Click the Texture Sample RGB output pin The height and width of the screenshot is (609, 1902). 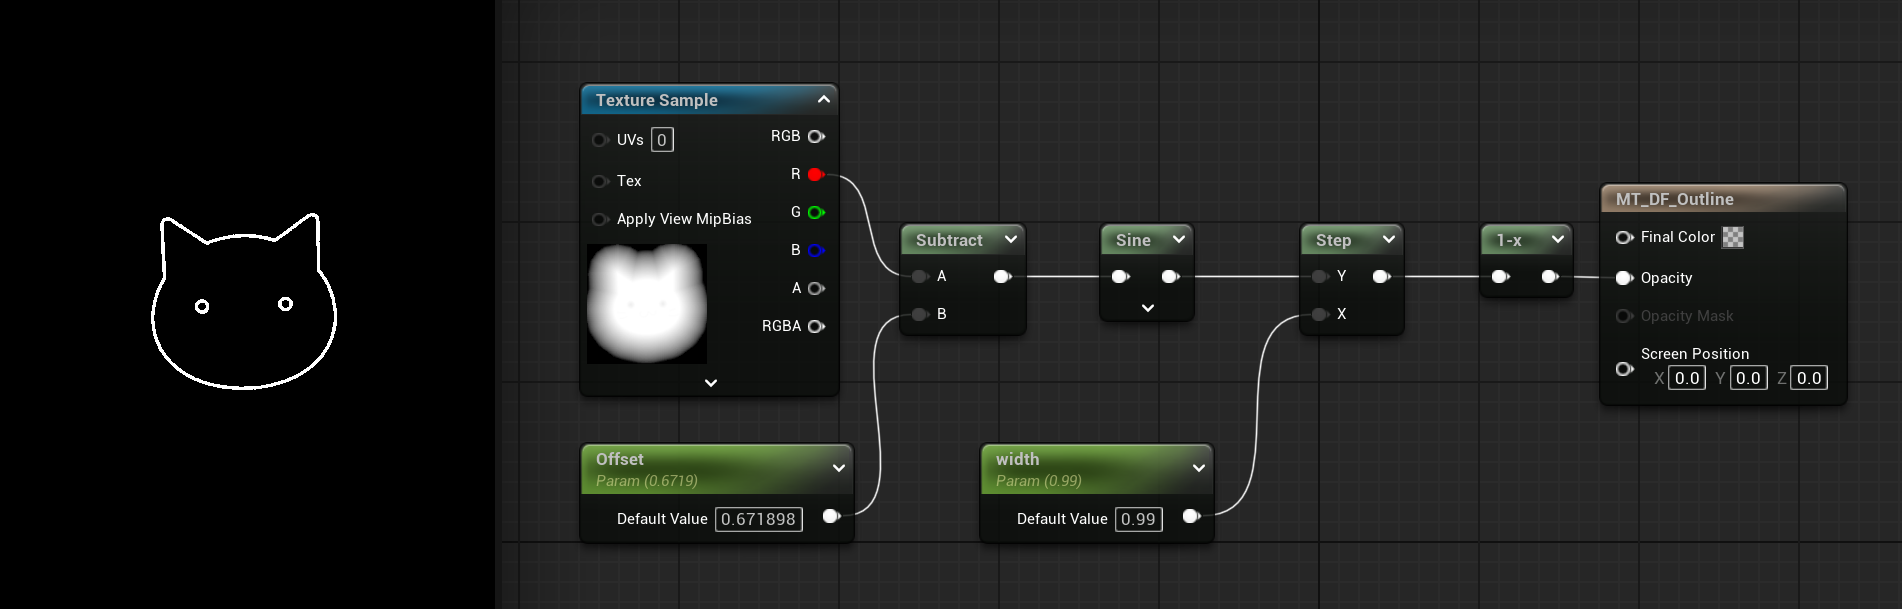816,137
